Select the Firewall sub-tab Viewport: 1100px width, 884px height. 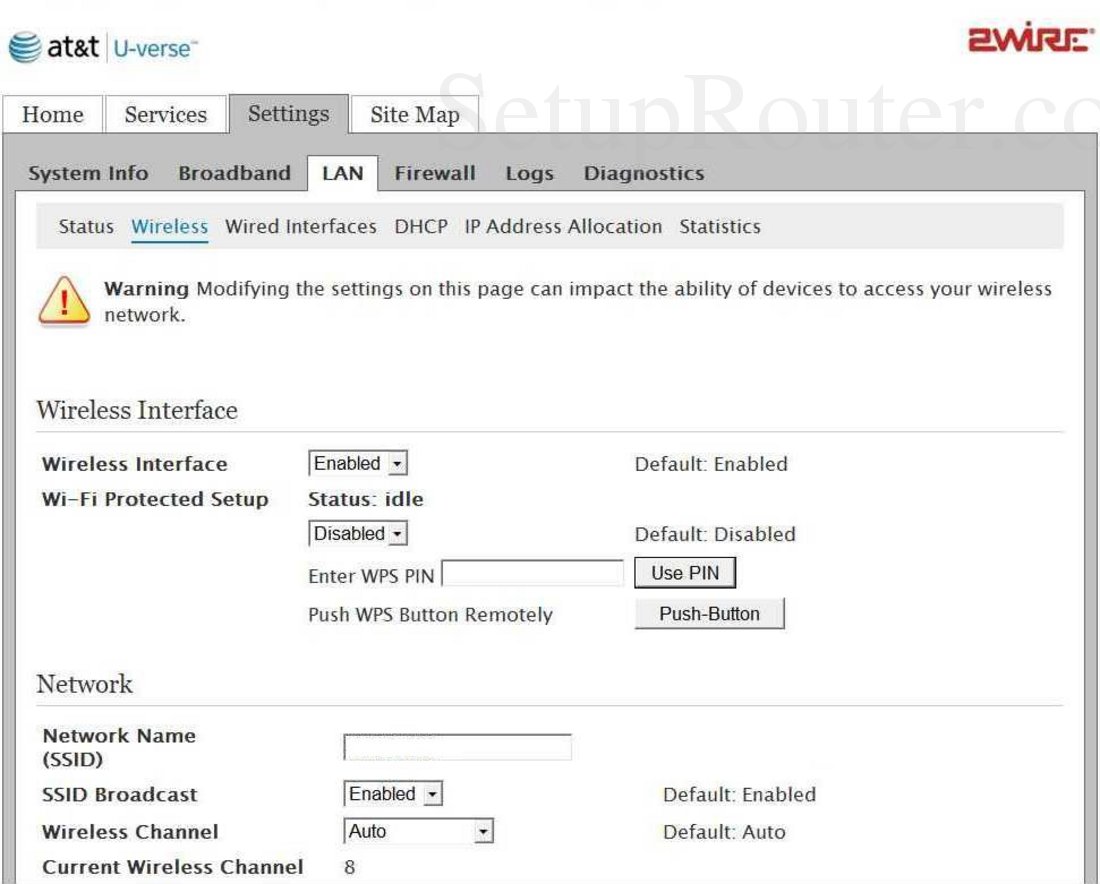click(x=434, y=172)
